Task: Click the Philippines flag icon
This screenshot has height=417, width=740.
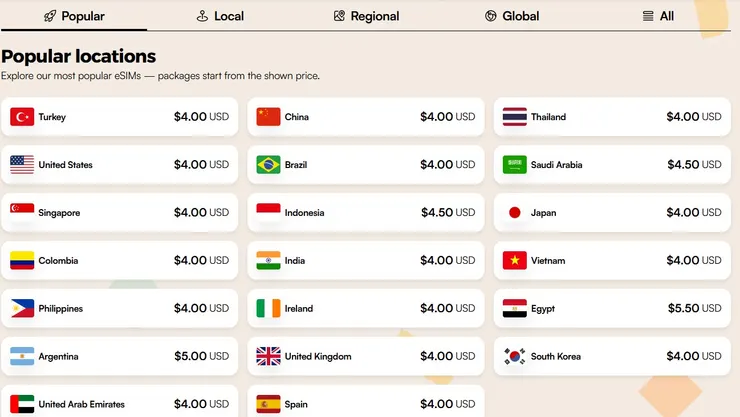Action: 22,309
